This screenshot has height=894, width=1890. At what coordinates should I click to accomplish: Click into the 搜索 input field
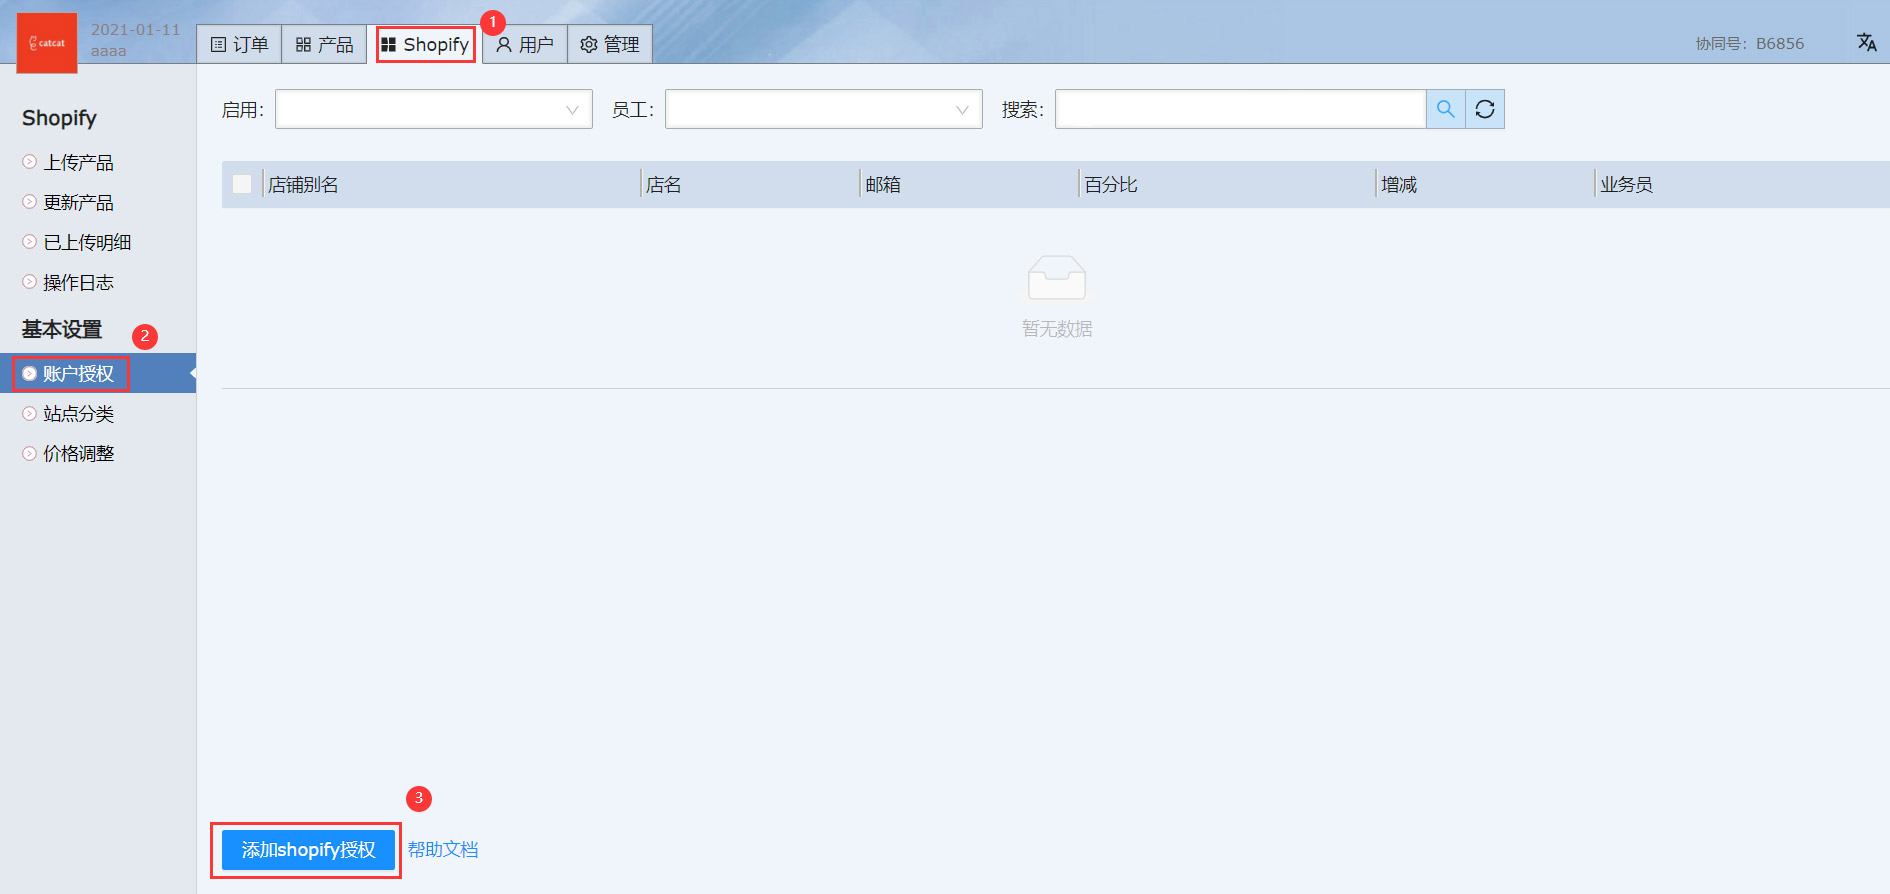tap(1240, 109)
